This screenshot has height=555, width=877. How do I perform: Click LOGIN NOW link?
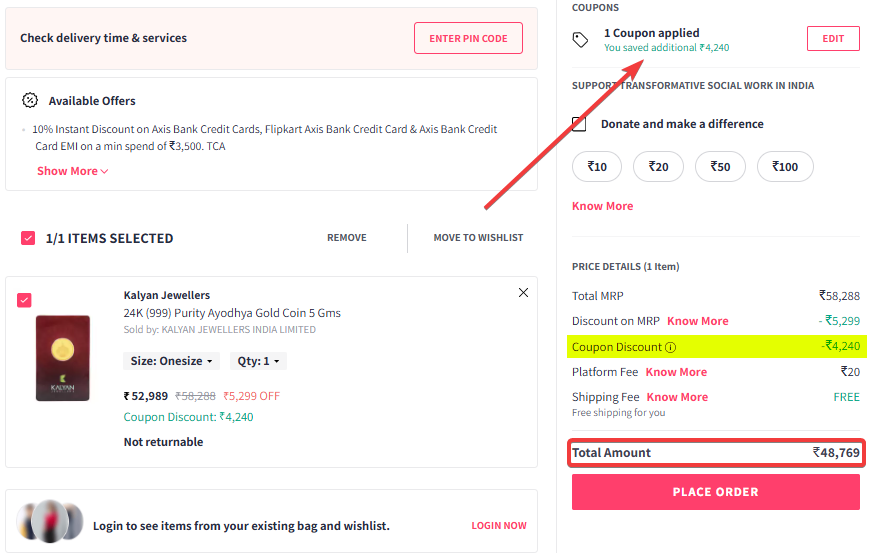pyautogui.click(x=499, y=525)
